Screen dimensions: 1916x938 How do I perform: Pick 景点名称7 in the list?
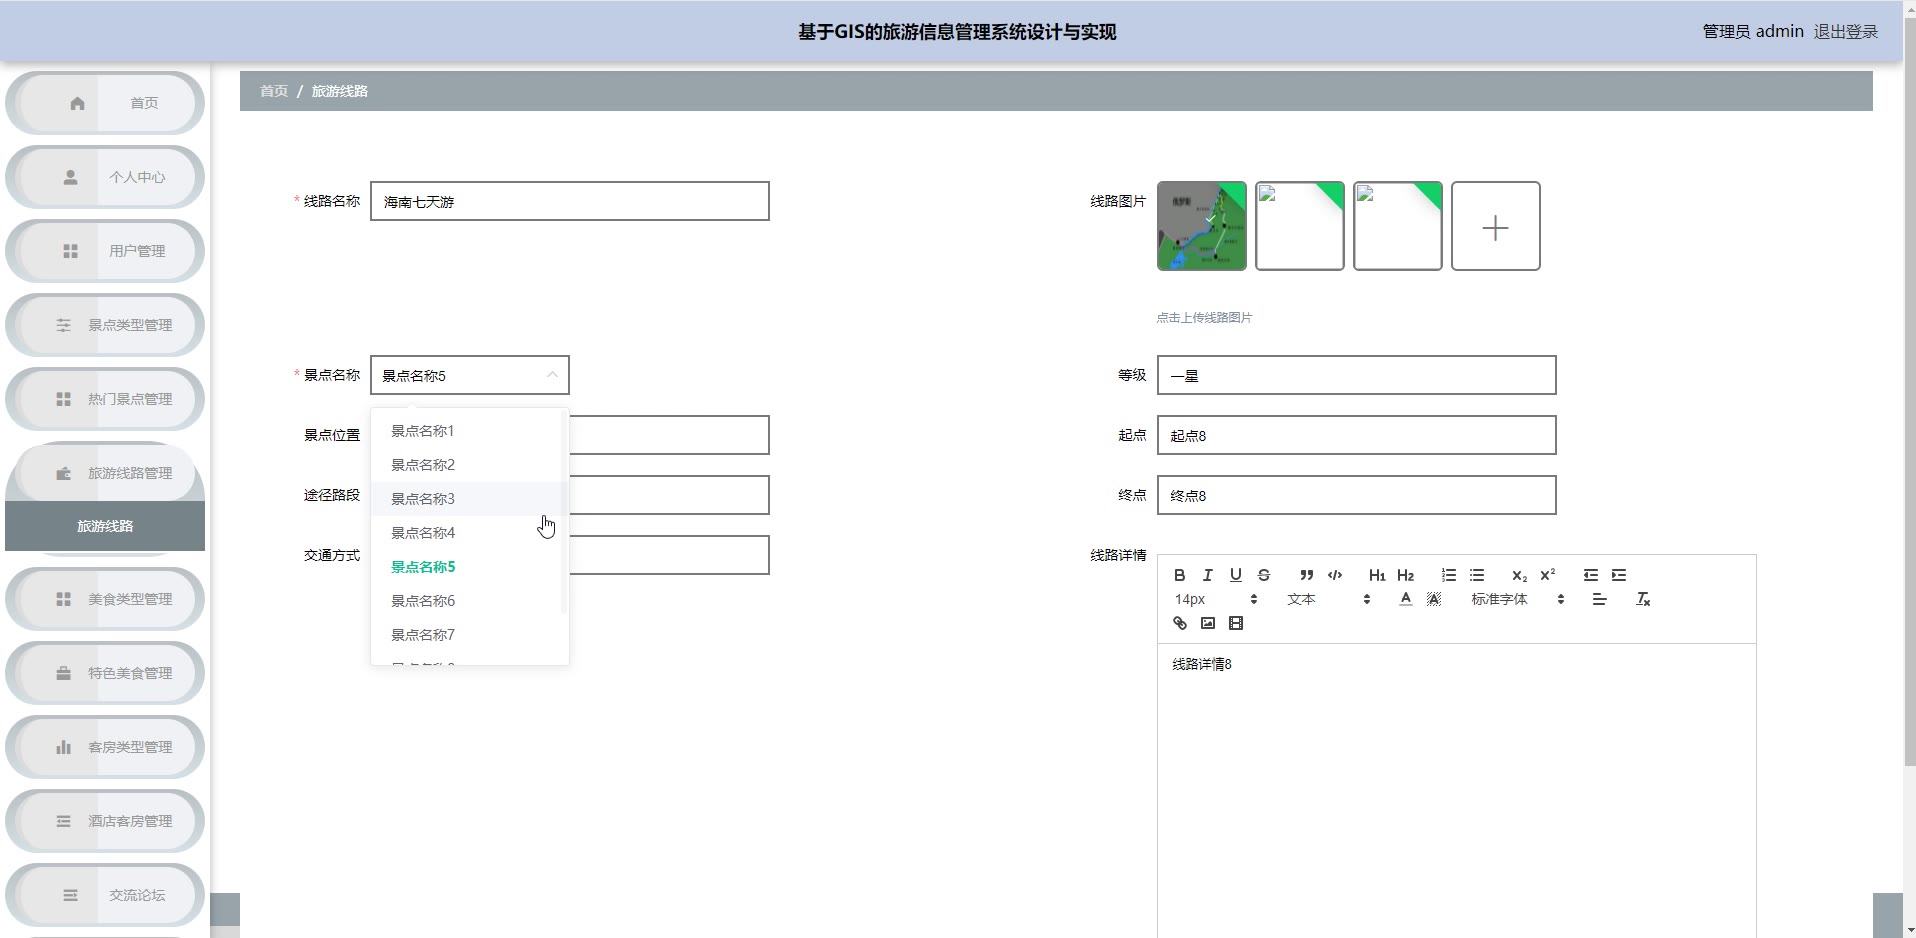tap(469, 635)
